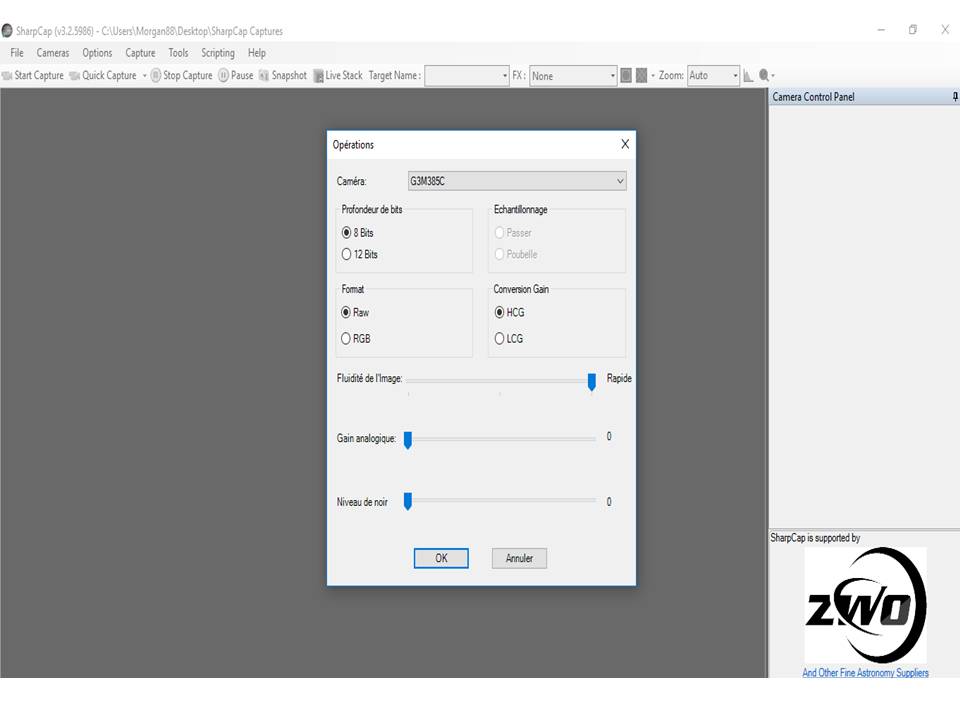Image resolution: width=960 pixels, height=720 pixels.
Task: Select the 12 Bits depth option
Action: pyautogui.click(x=347, y=255)
